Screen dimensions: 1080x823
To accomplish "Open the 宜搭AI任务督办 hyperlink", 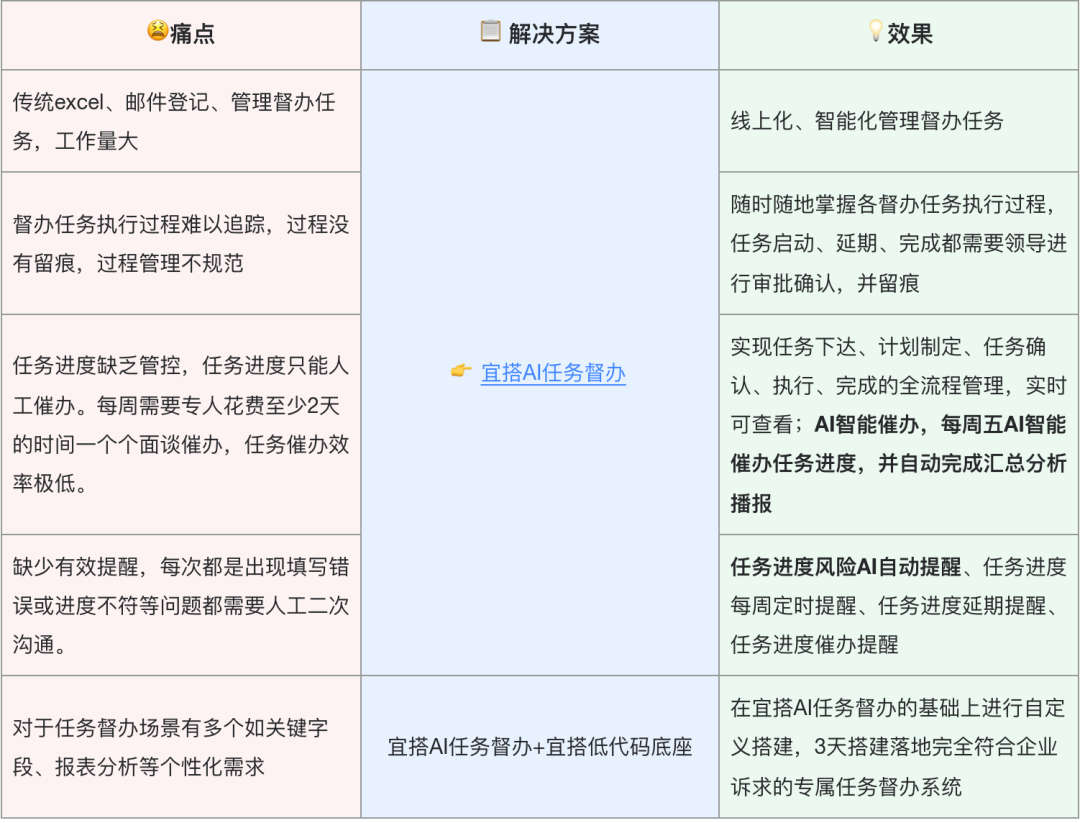I will pyautogui.click(x=553, y=373).
